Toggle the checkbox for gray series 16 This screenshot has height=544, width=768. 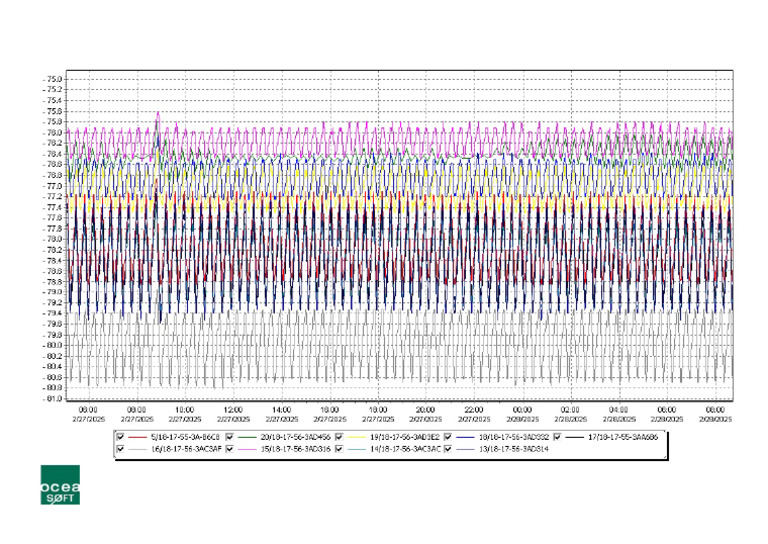click(x=120, y=449)
